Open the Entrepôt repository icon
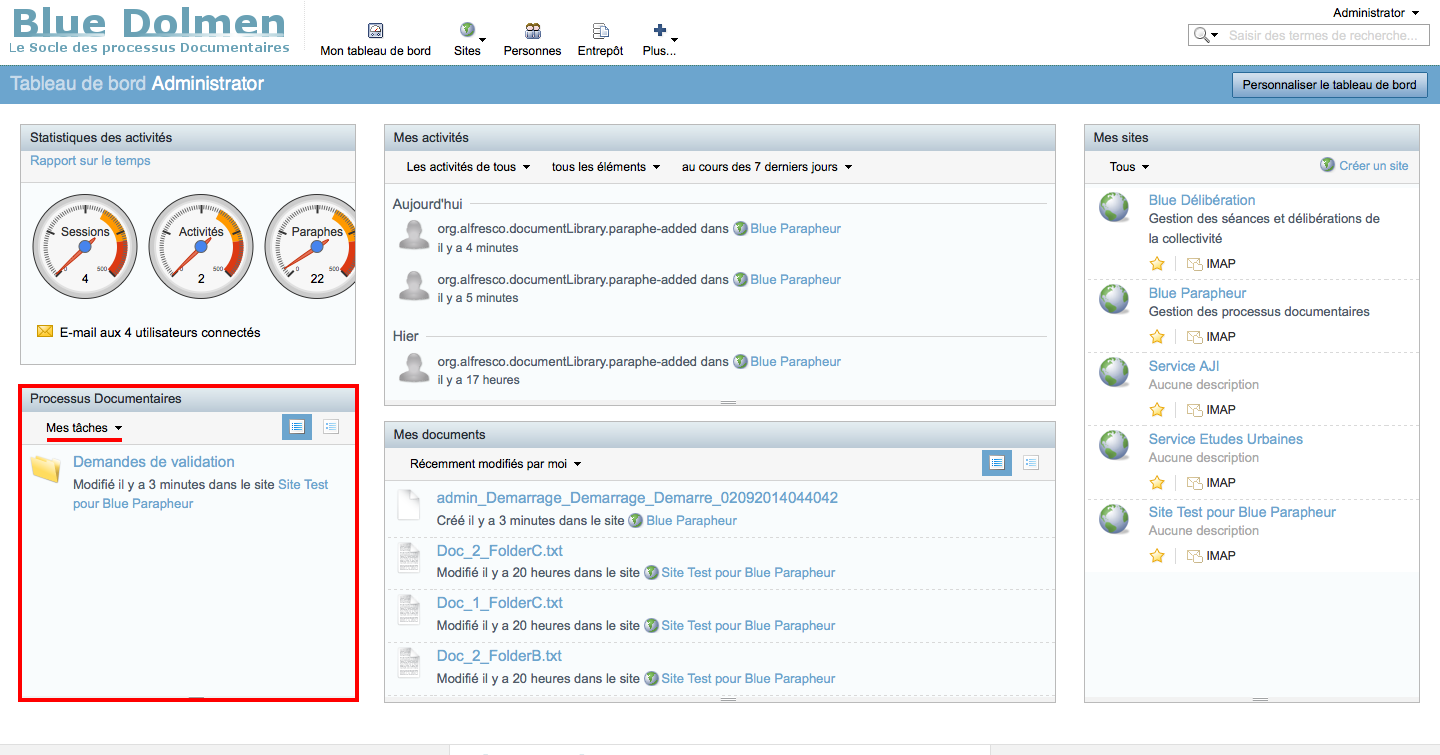 pos(600,31)
